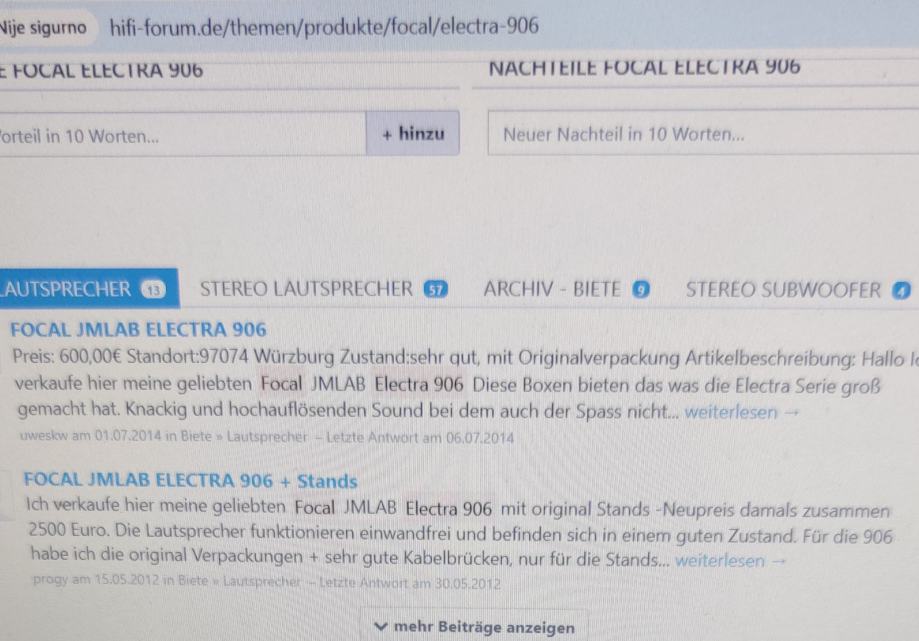Viewport: 919px width, 641px height.
Task: Click the 13 count badge on Lautsprecher
Action: click(153, 289)
